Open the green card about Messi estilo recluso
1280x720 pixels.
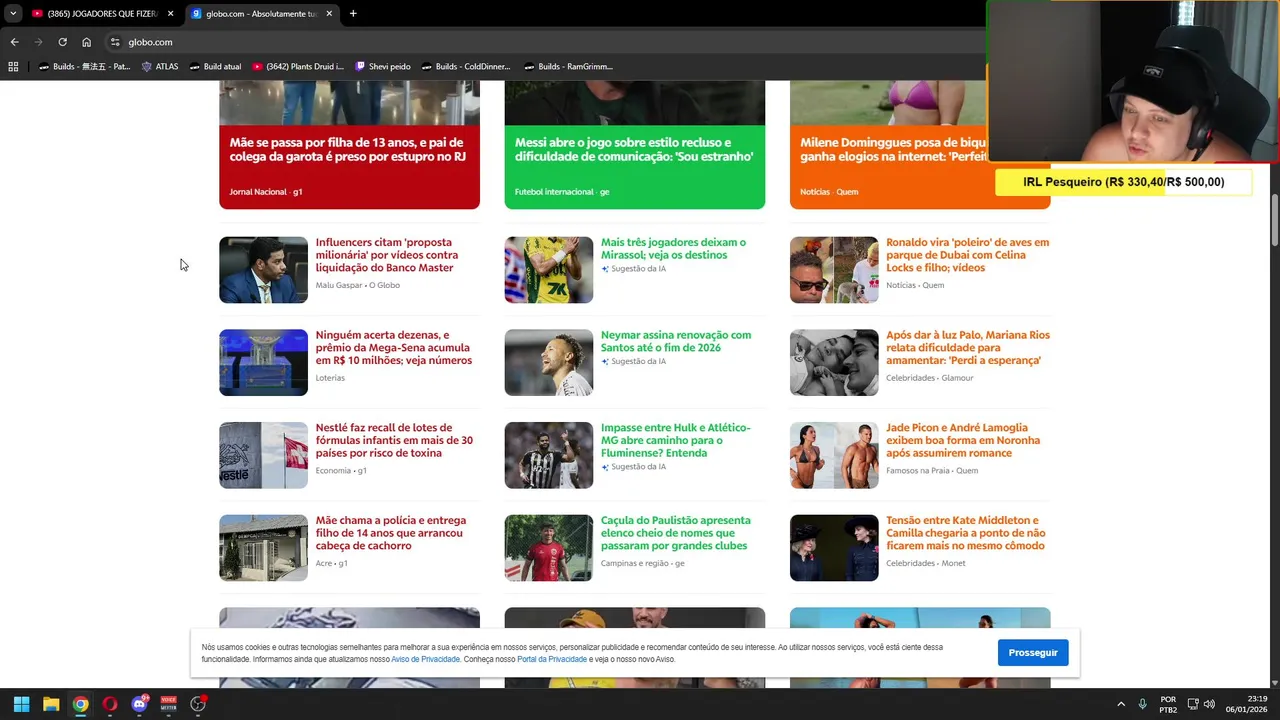pyautogui.click(x=634, y=145)
